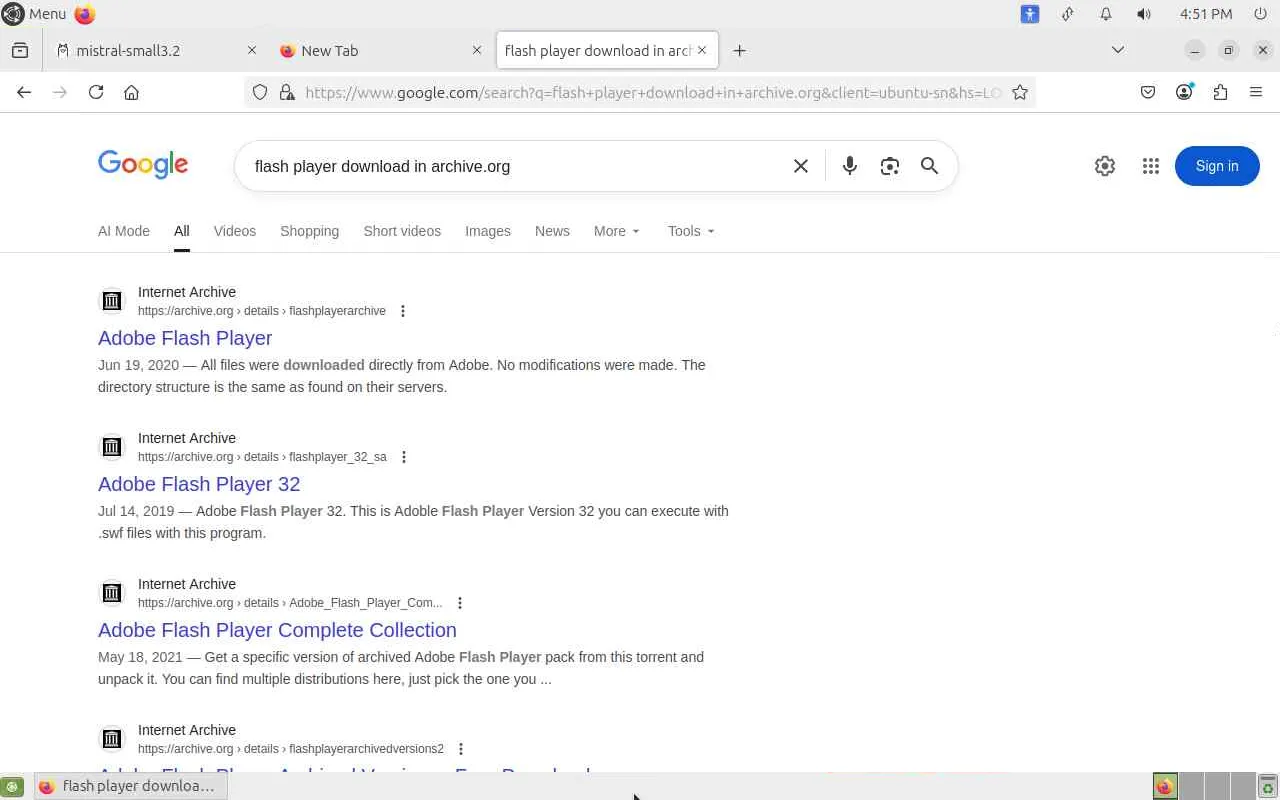Show Images search results

pyautogui.click(x=488, y=231)
